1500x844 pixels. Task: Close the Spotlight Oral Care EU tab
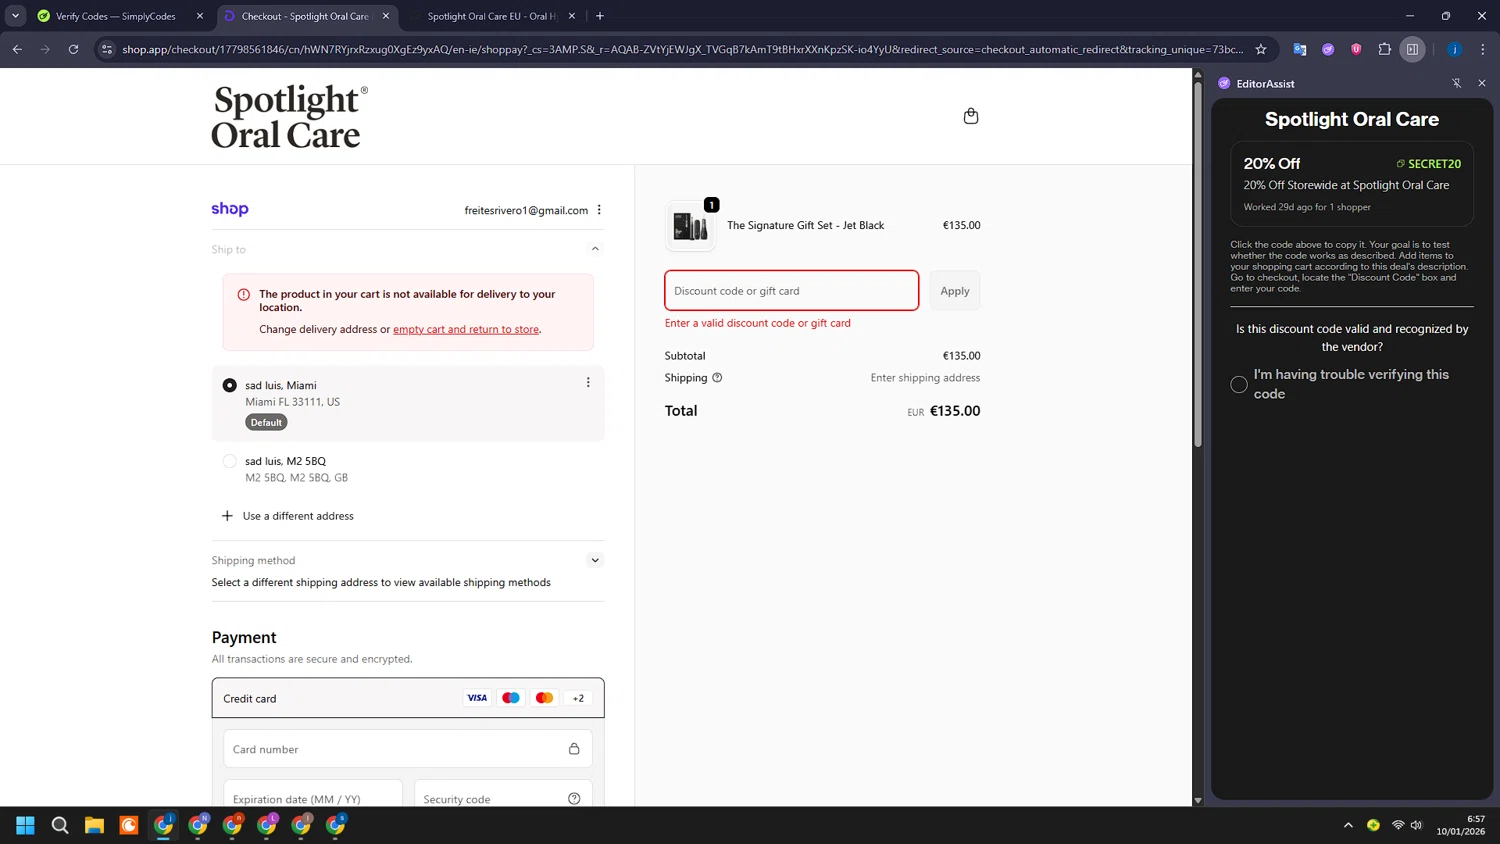point(572,16)
